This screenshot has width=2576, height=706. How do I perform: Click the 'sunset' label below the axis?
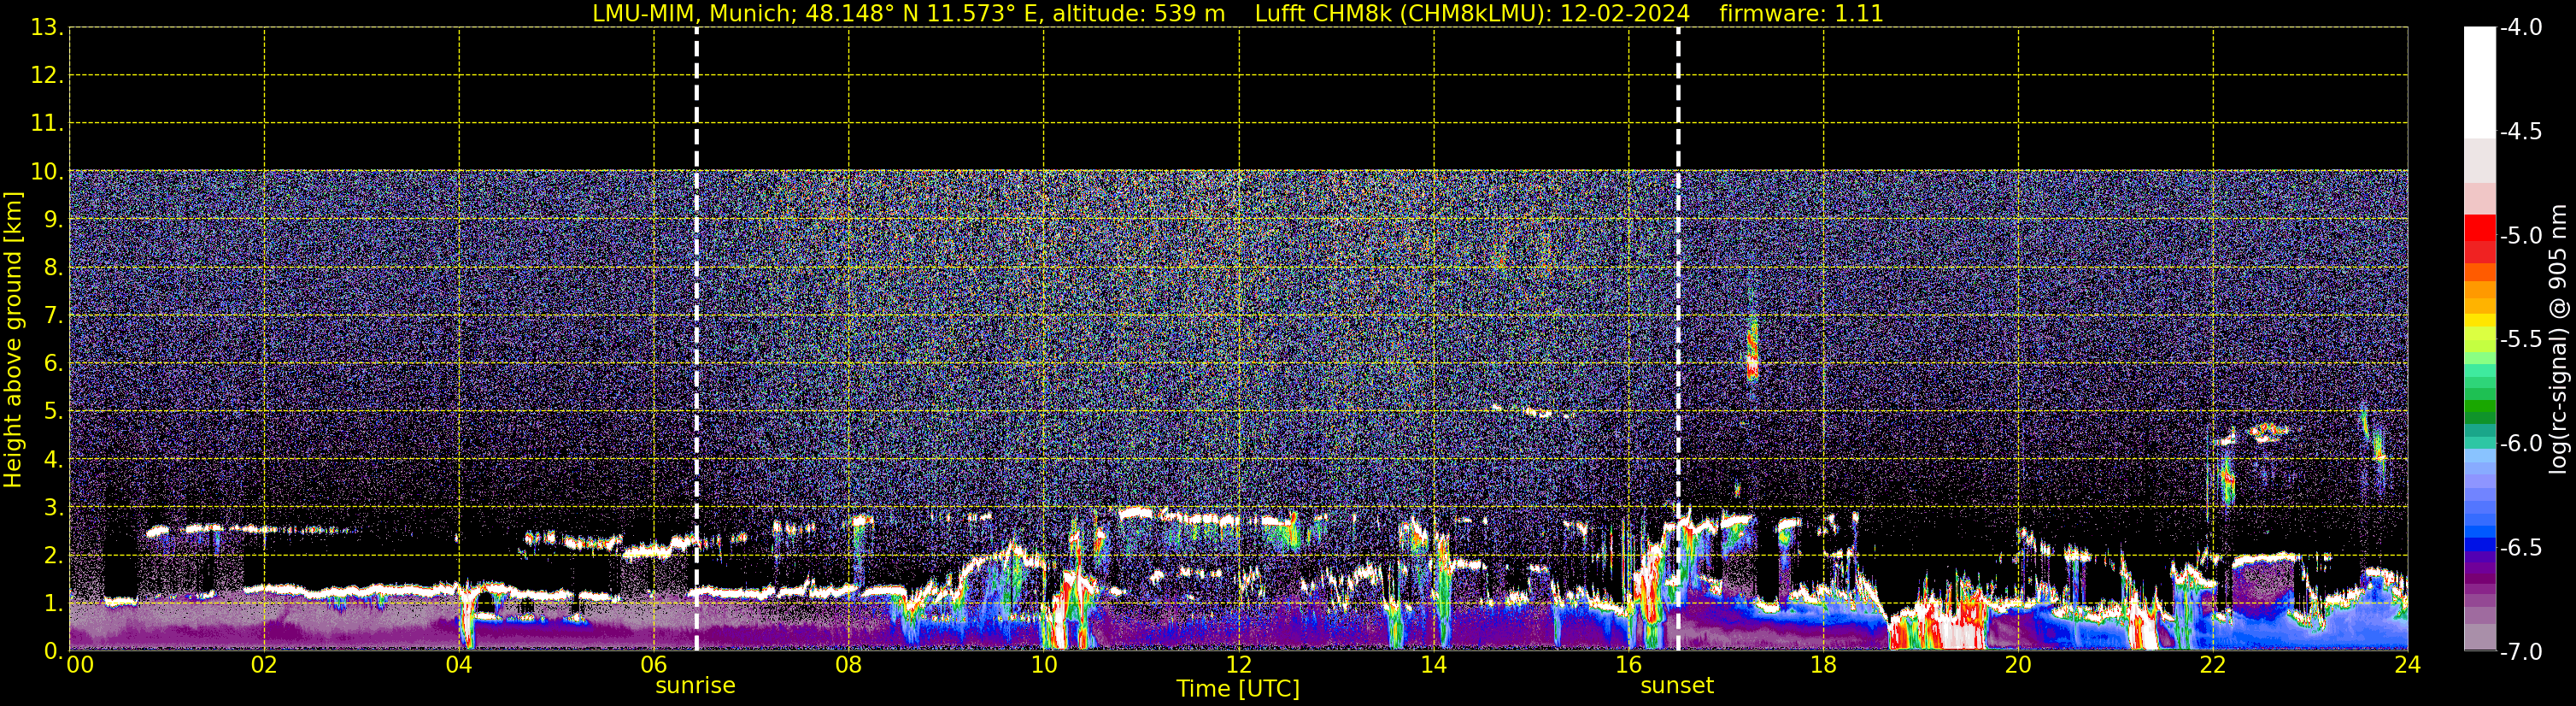[1677, 686]
